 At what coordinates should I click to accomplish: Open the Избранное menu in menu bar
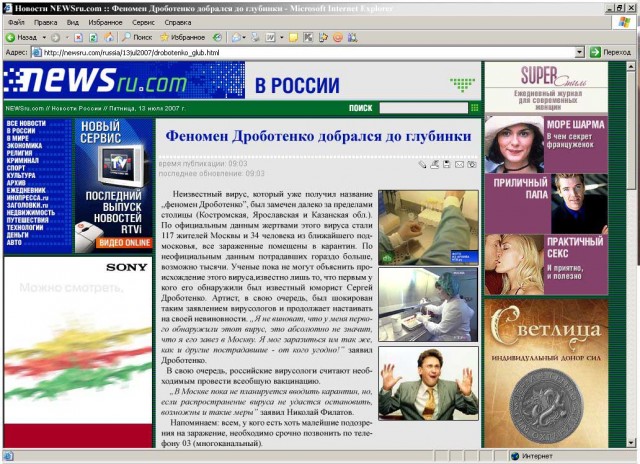click(105, 22)
